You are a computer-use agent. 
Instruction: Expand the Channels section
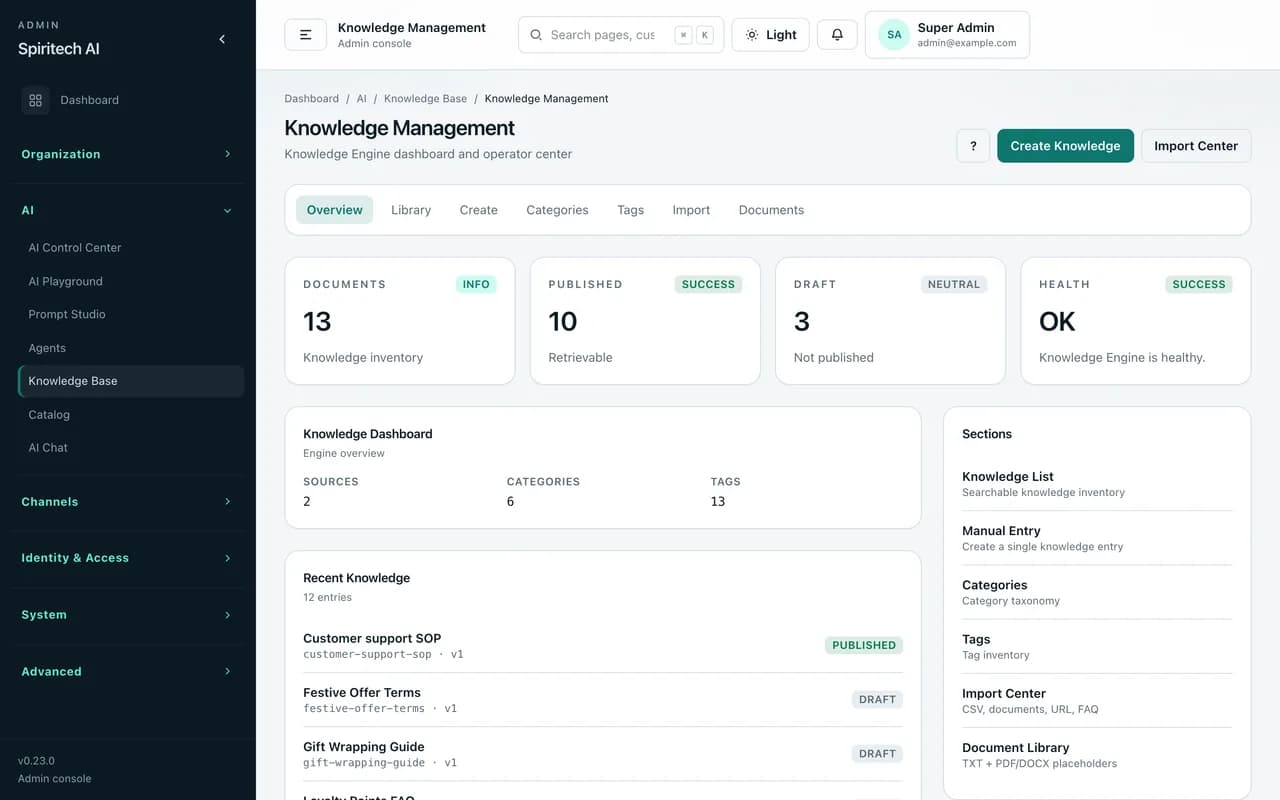[x=128, y=502]
